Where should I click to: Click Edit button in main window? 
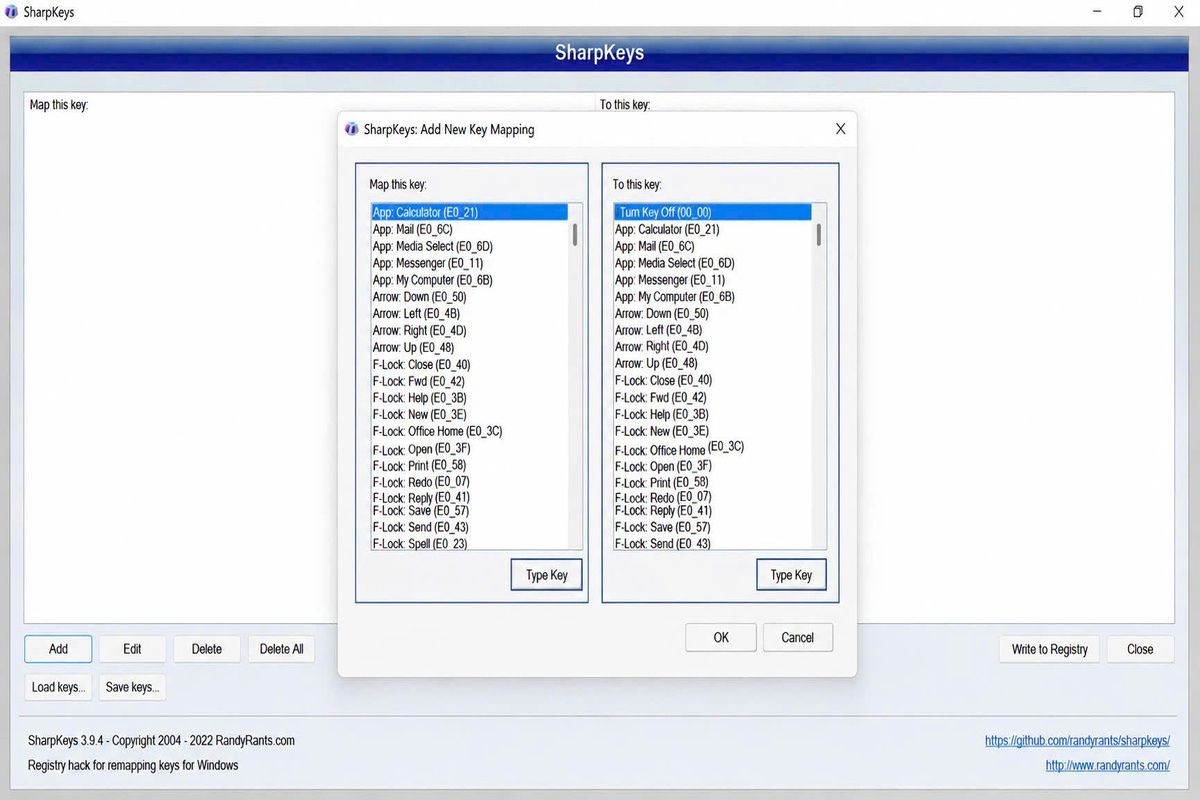132,649
